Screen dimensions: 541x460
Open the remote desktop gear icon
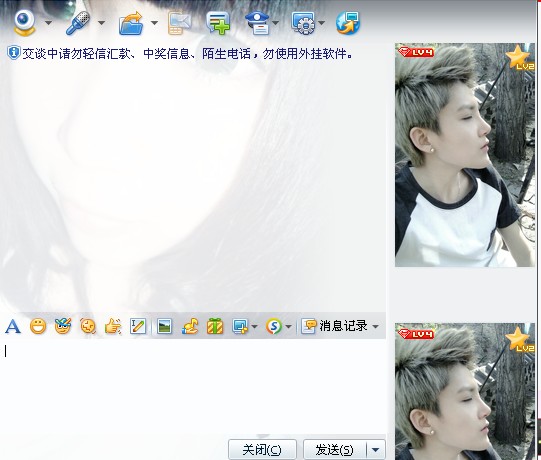303,23
